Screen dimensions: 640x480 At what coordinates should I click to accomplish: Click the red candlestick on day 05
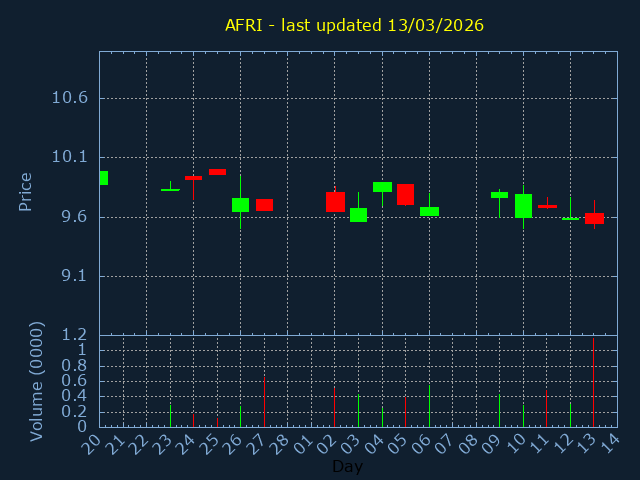coord(405,194)
